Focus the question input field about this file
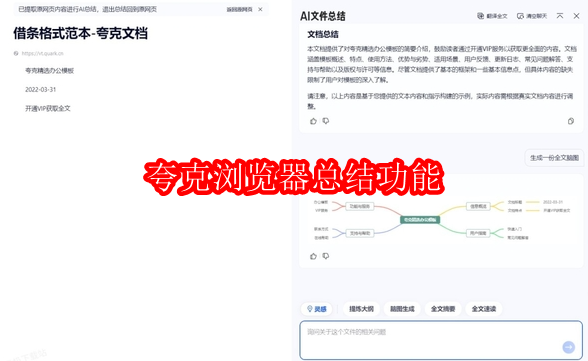Screen dimensions: 588x361 coord(441,340)
